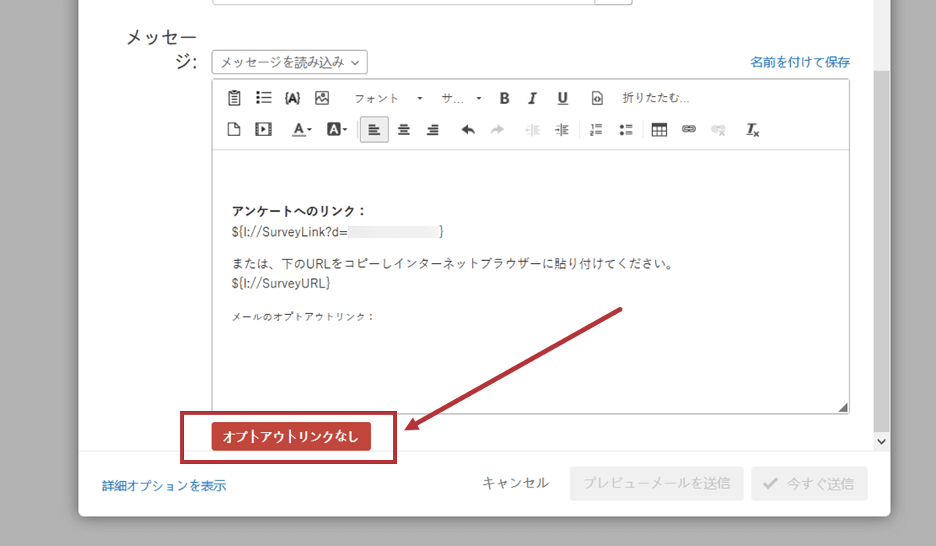Image resolution: width=936 pixels, height=546 pixels.
Task: Click the list icon next to the clipboard
Action: [x=263, y=98]
